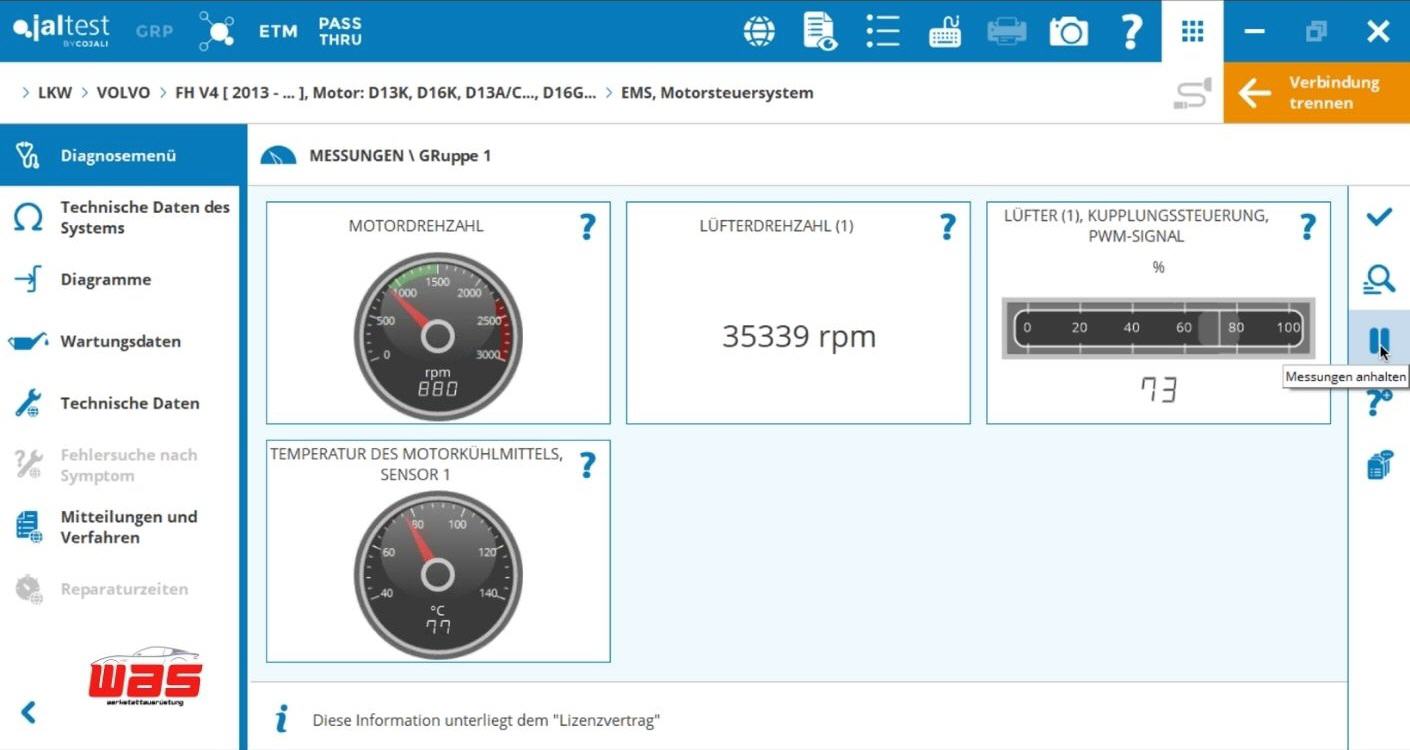
Task: Click the globe language icon in header
Action: click(x=759, y=31)
